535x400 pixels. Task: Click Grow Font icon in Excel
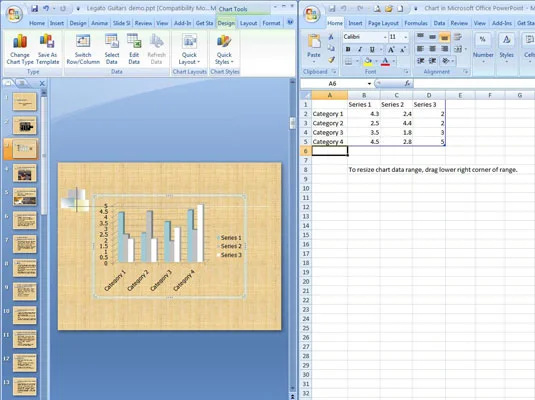point(391,49)
